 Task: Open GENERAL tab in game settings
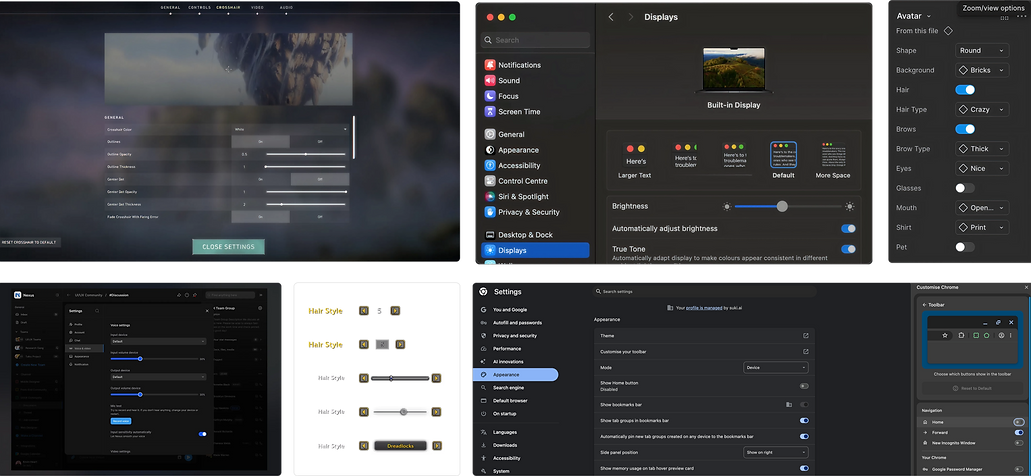pyautogui.click(x=170, y=7)
